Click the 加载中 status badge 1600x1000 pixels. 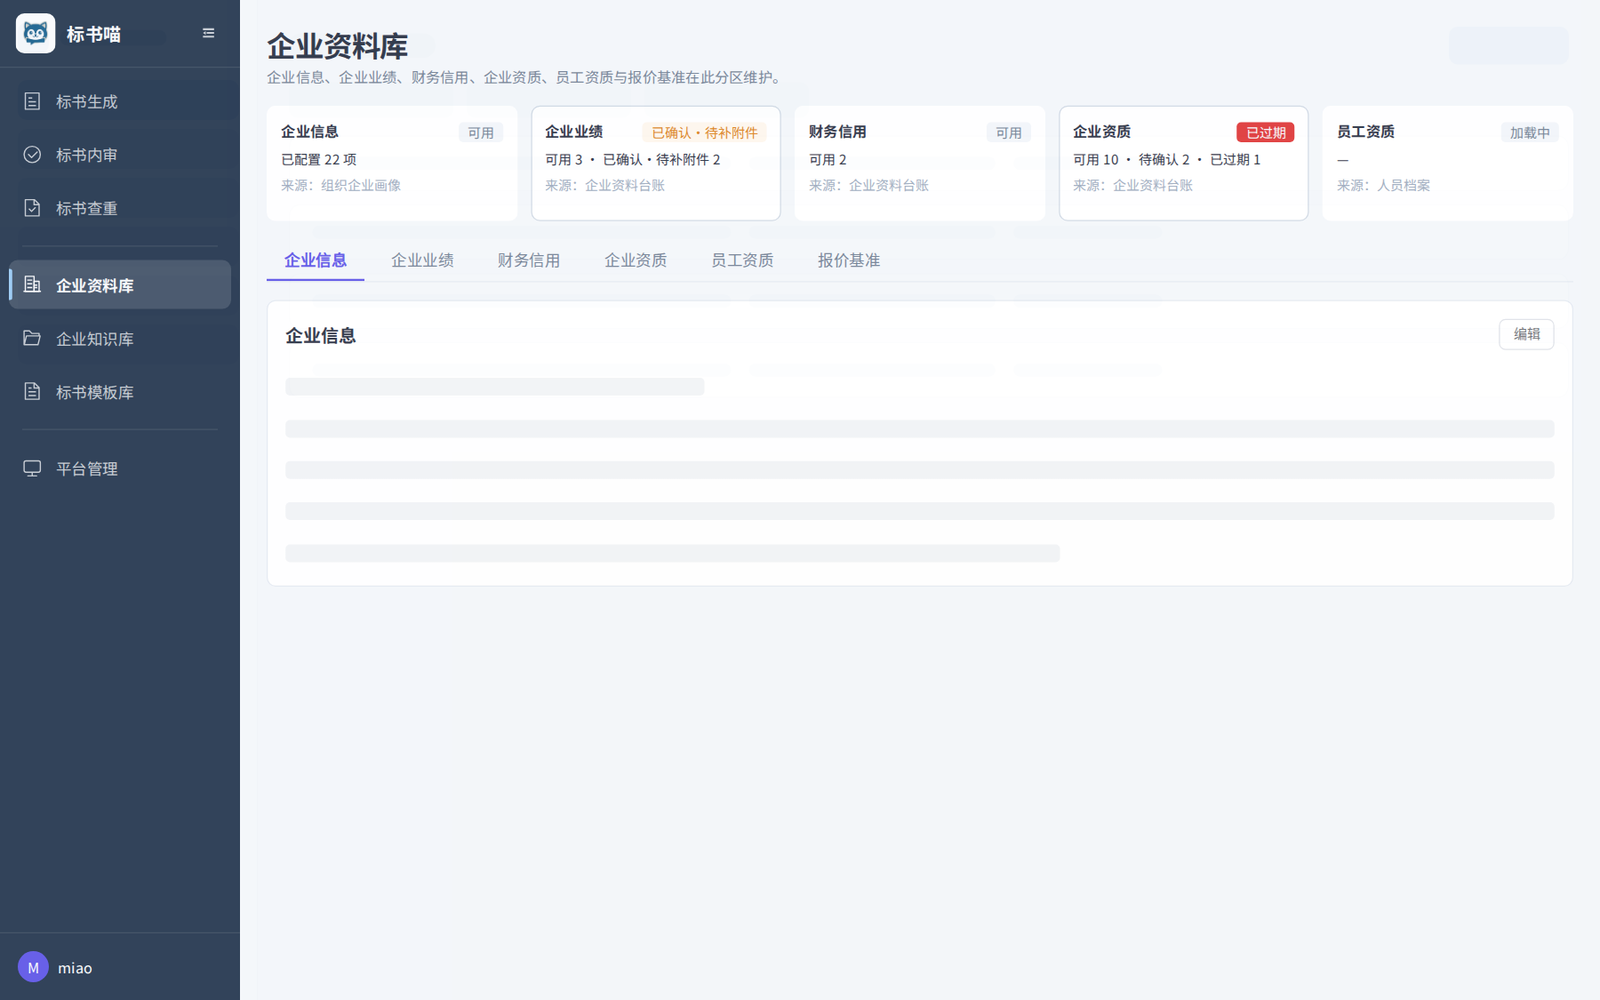pyautogui.click(x=1530, y=132)
